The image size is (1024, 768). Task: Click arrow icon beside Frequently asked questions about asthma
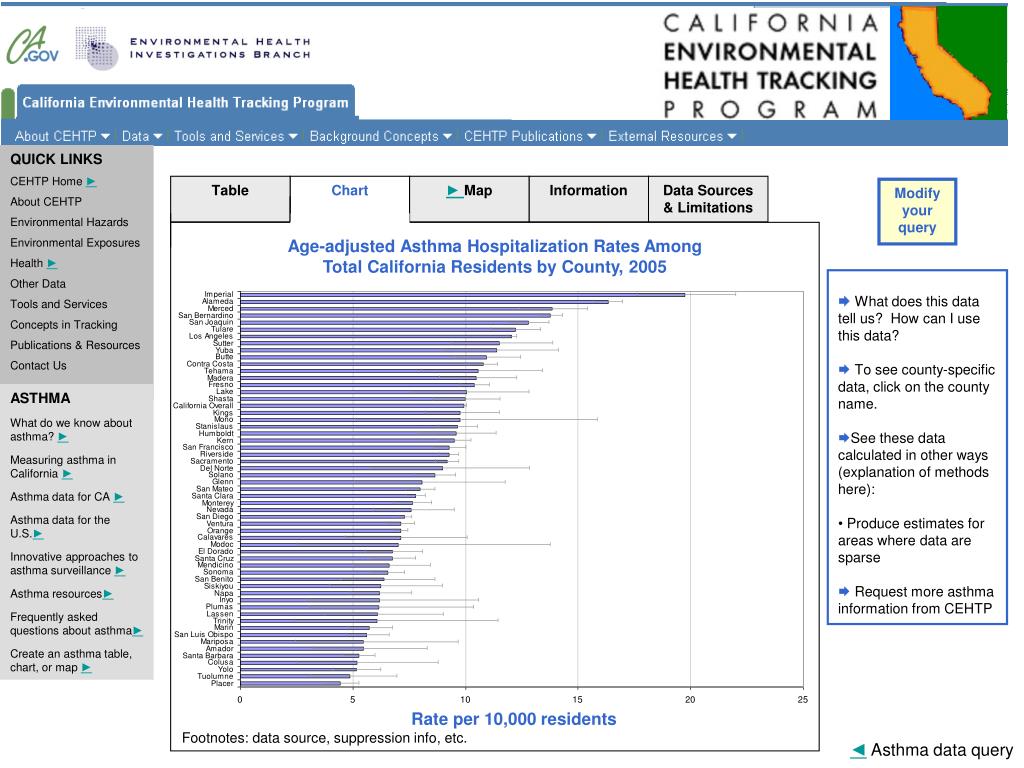(137, 632)
